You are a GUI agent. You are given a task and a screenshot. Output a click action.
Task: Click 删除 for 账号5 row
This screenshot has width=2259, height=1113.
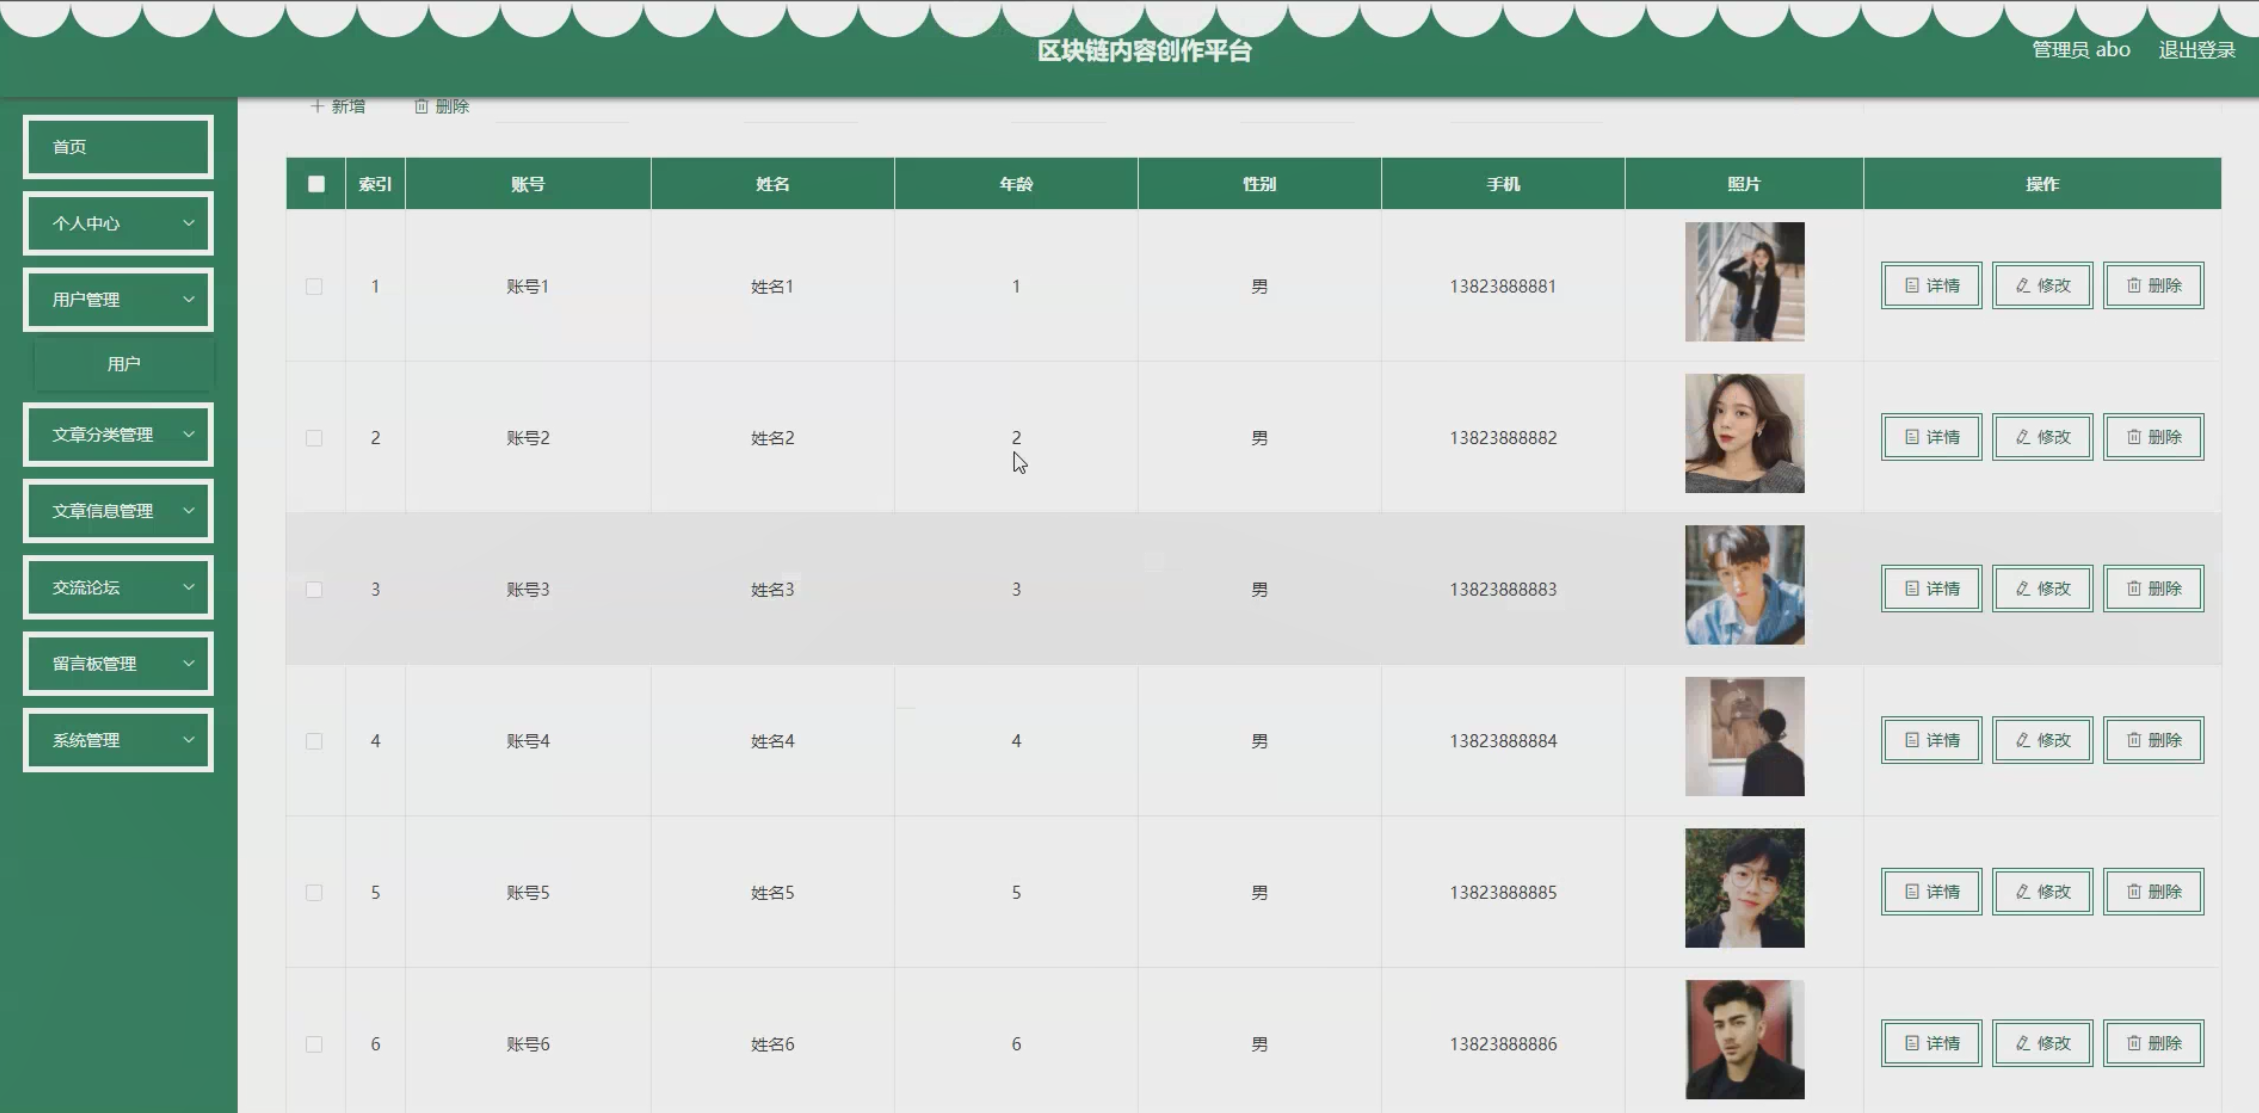click(2153, 892)
